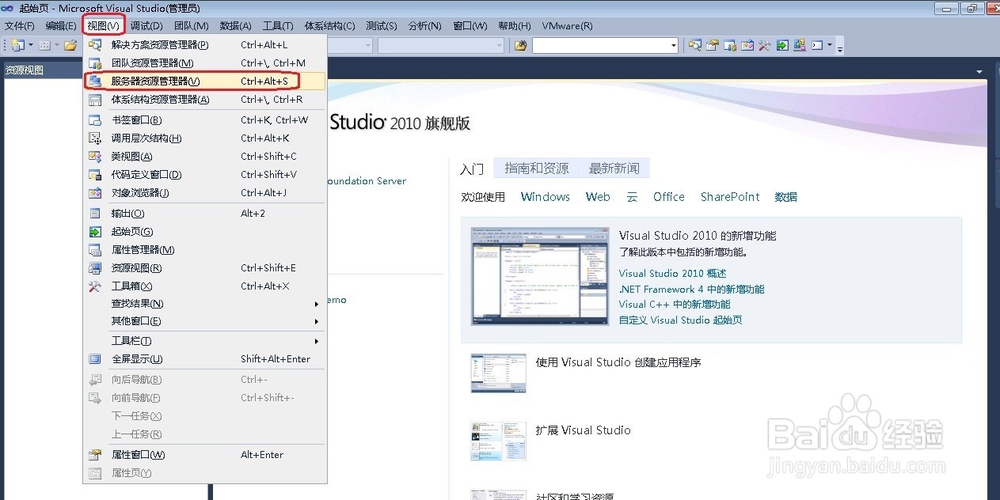Click the Find in Files toolbar icon
This screenshot has height=500, width=1000.
pyautogui.click(x=520, y=45)
